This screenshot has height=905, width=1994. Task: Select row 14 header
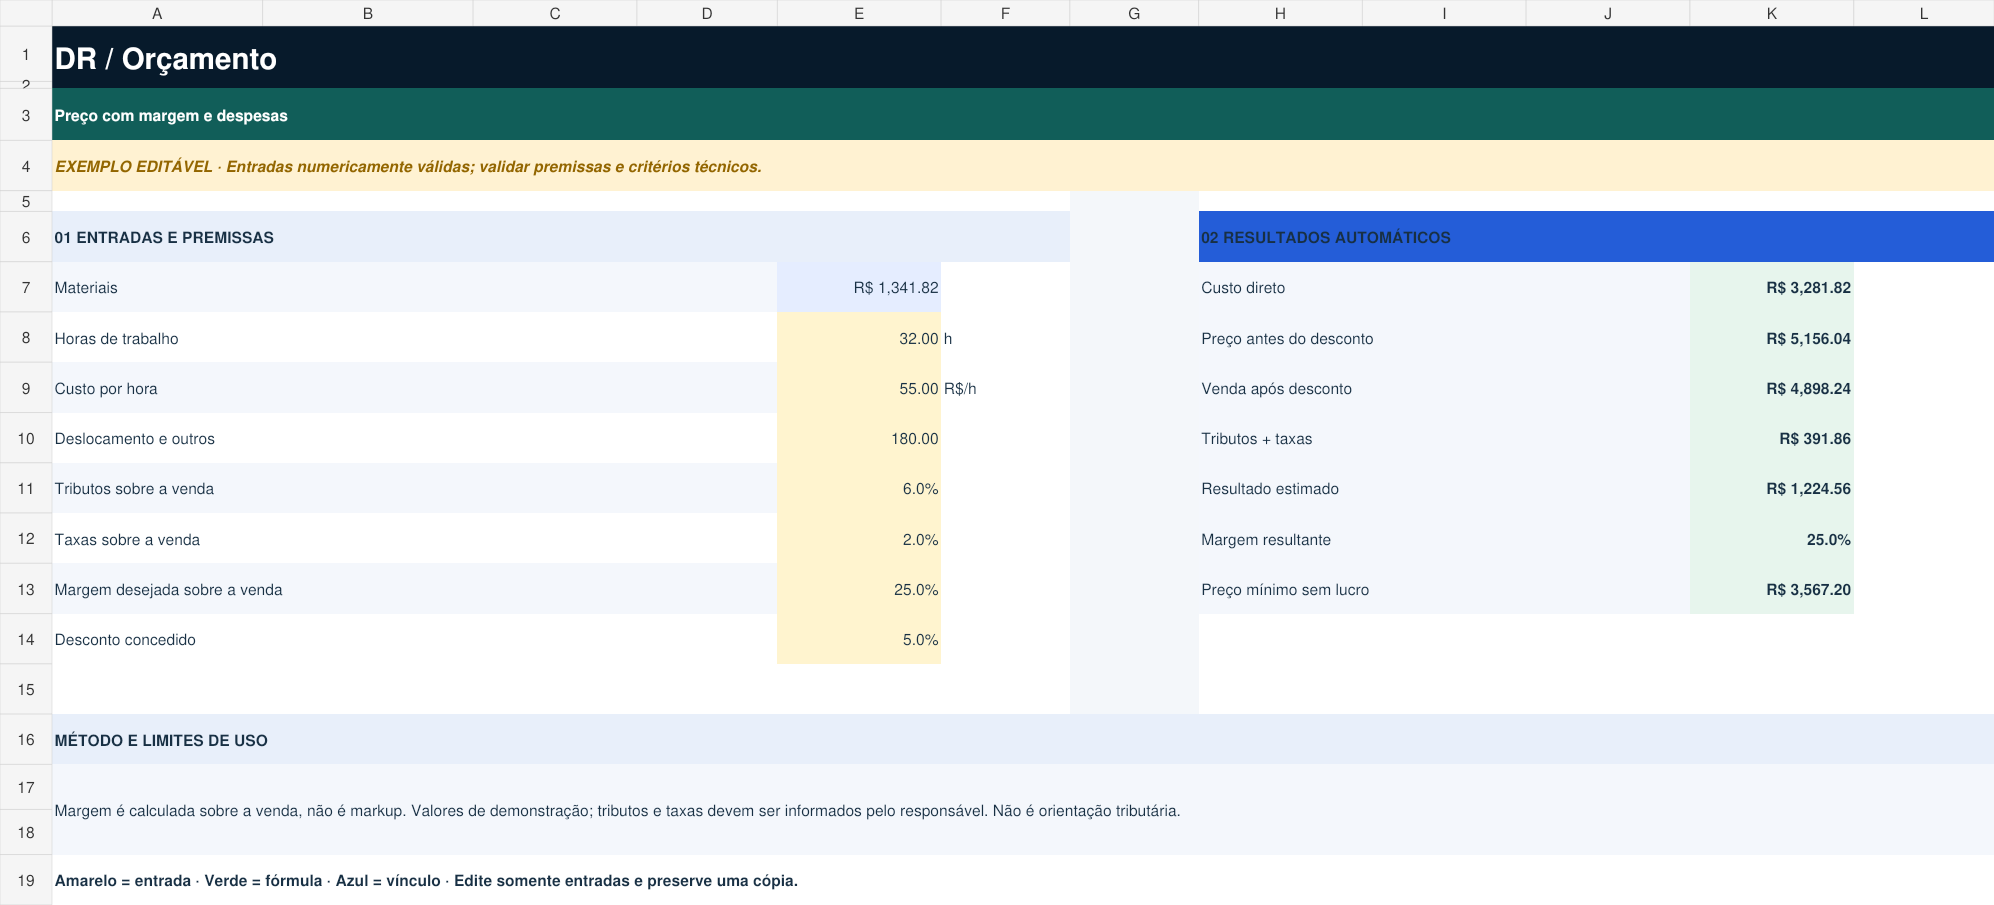pos(26,639)
